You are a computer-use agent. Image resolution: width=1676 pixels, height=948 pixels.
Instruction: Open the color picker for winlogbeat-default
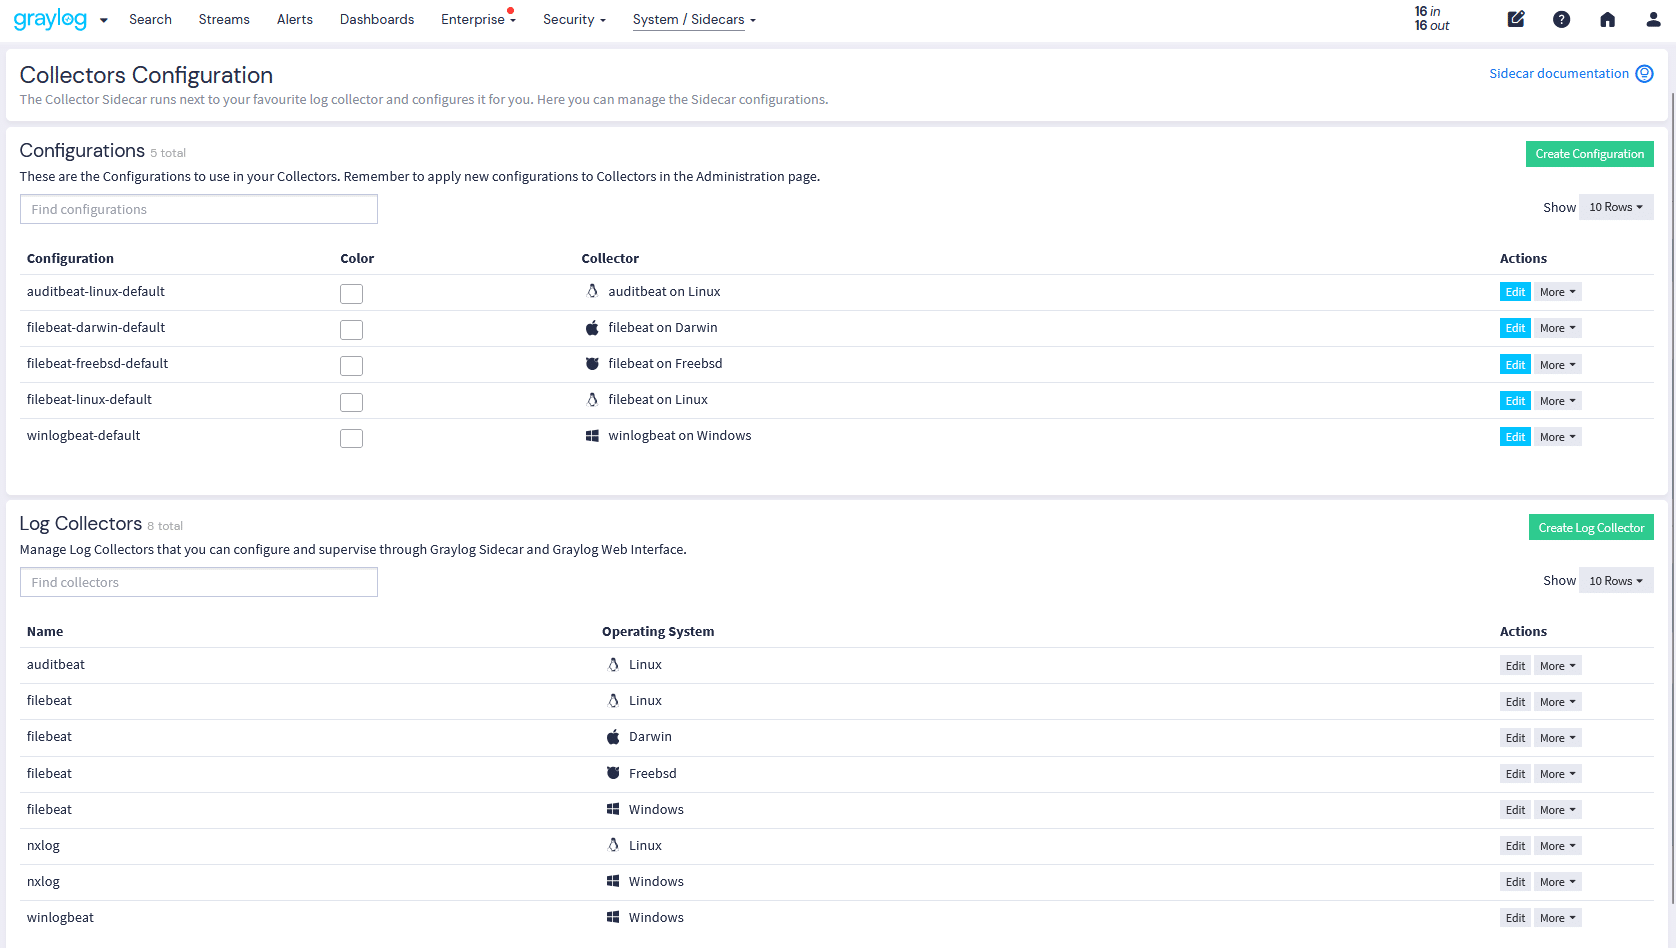pyautogui.click(x=351, y=437)
